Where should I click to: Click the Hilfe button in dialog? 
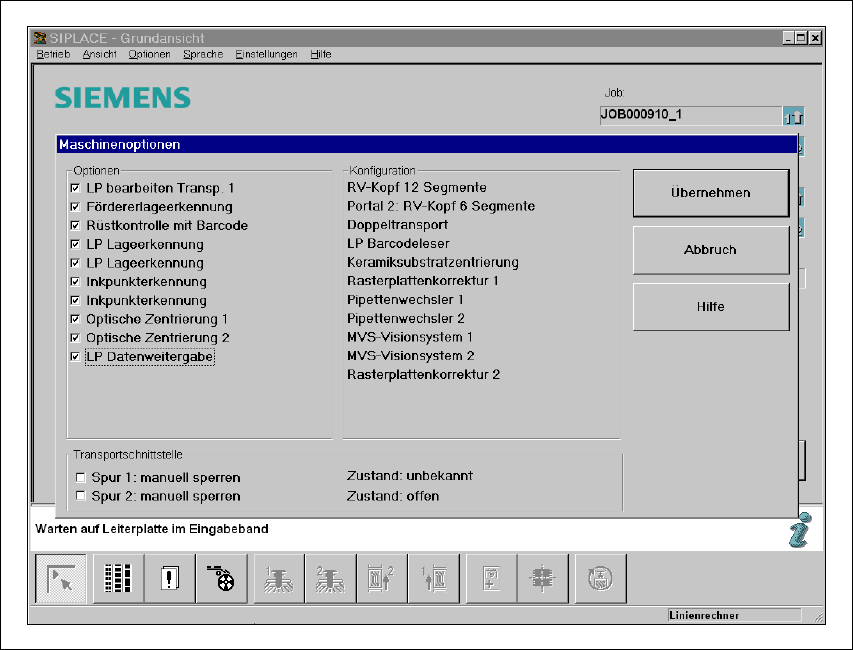[x=711, y=307]
